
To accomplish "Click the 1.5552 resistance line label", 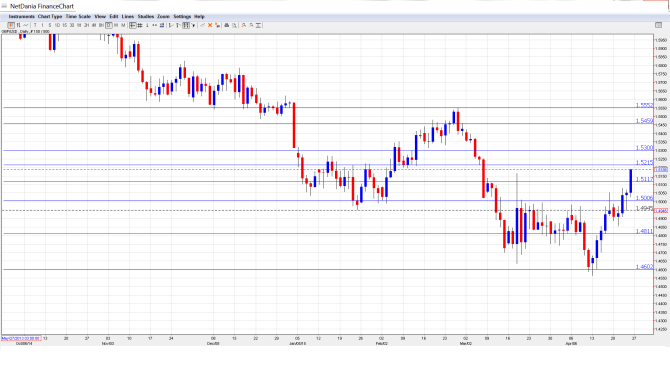I will 644,105.
